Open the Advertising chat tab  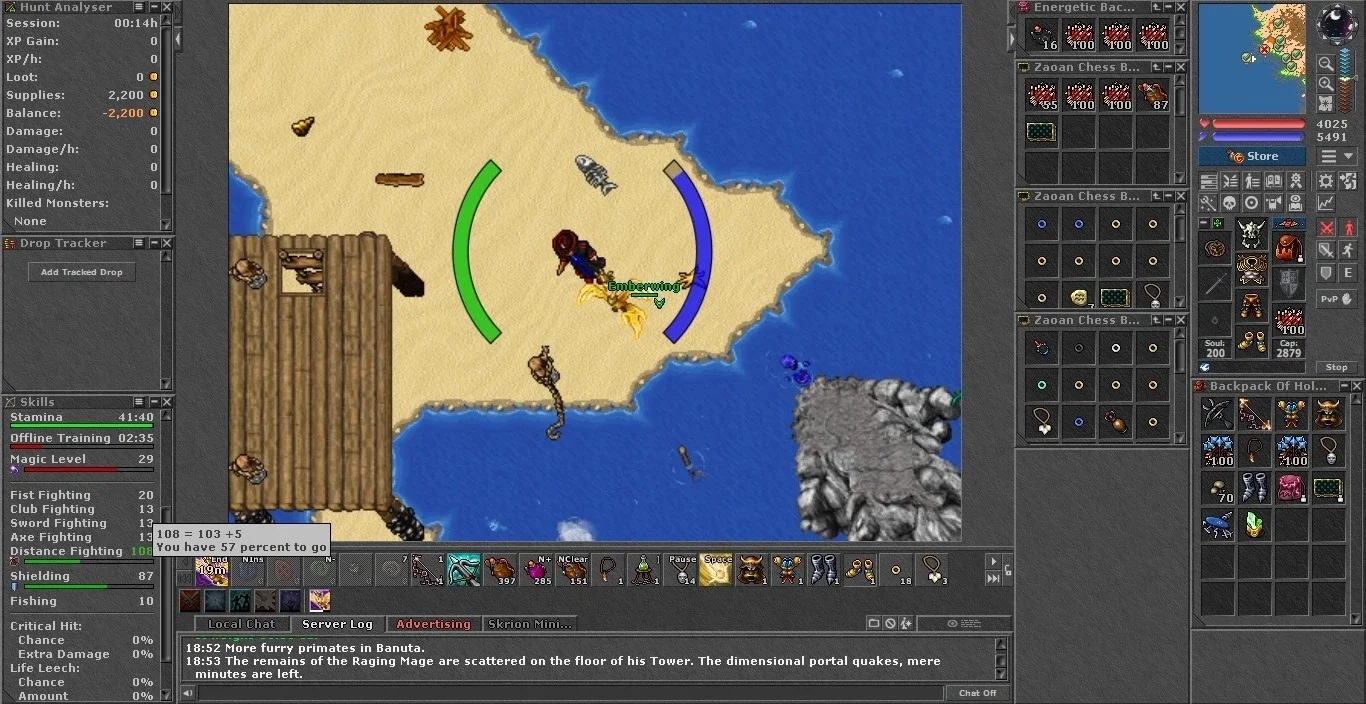point(433,624)
